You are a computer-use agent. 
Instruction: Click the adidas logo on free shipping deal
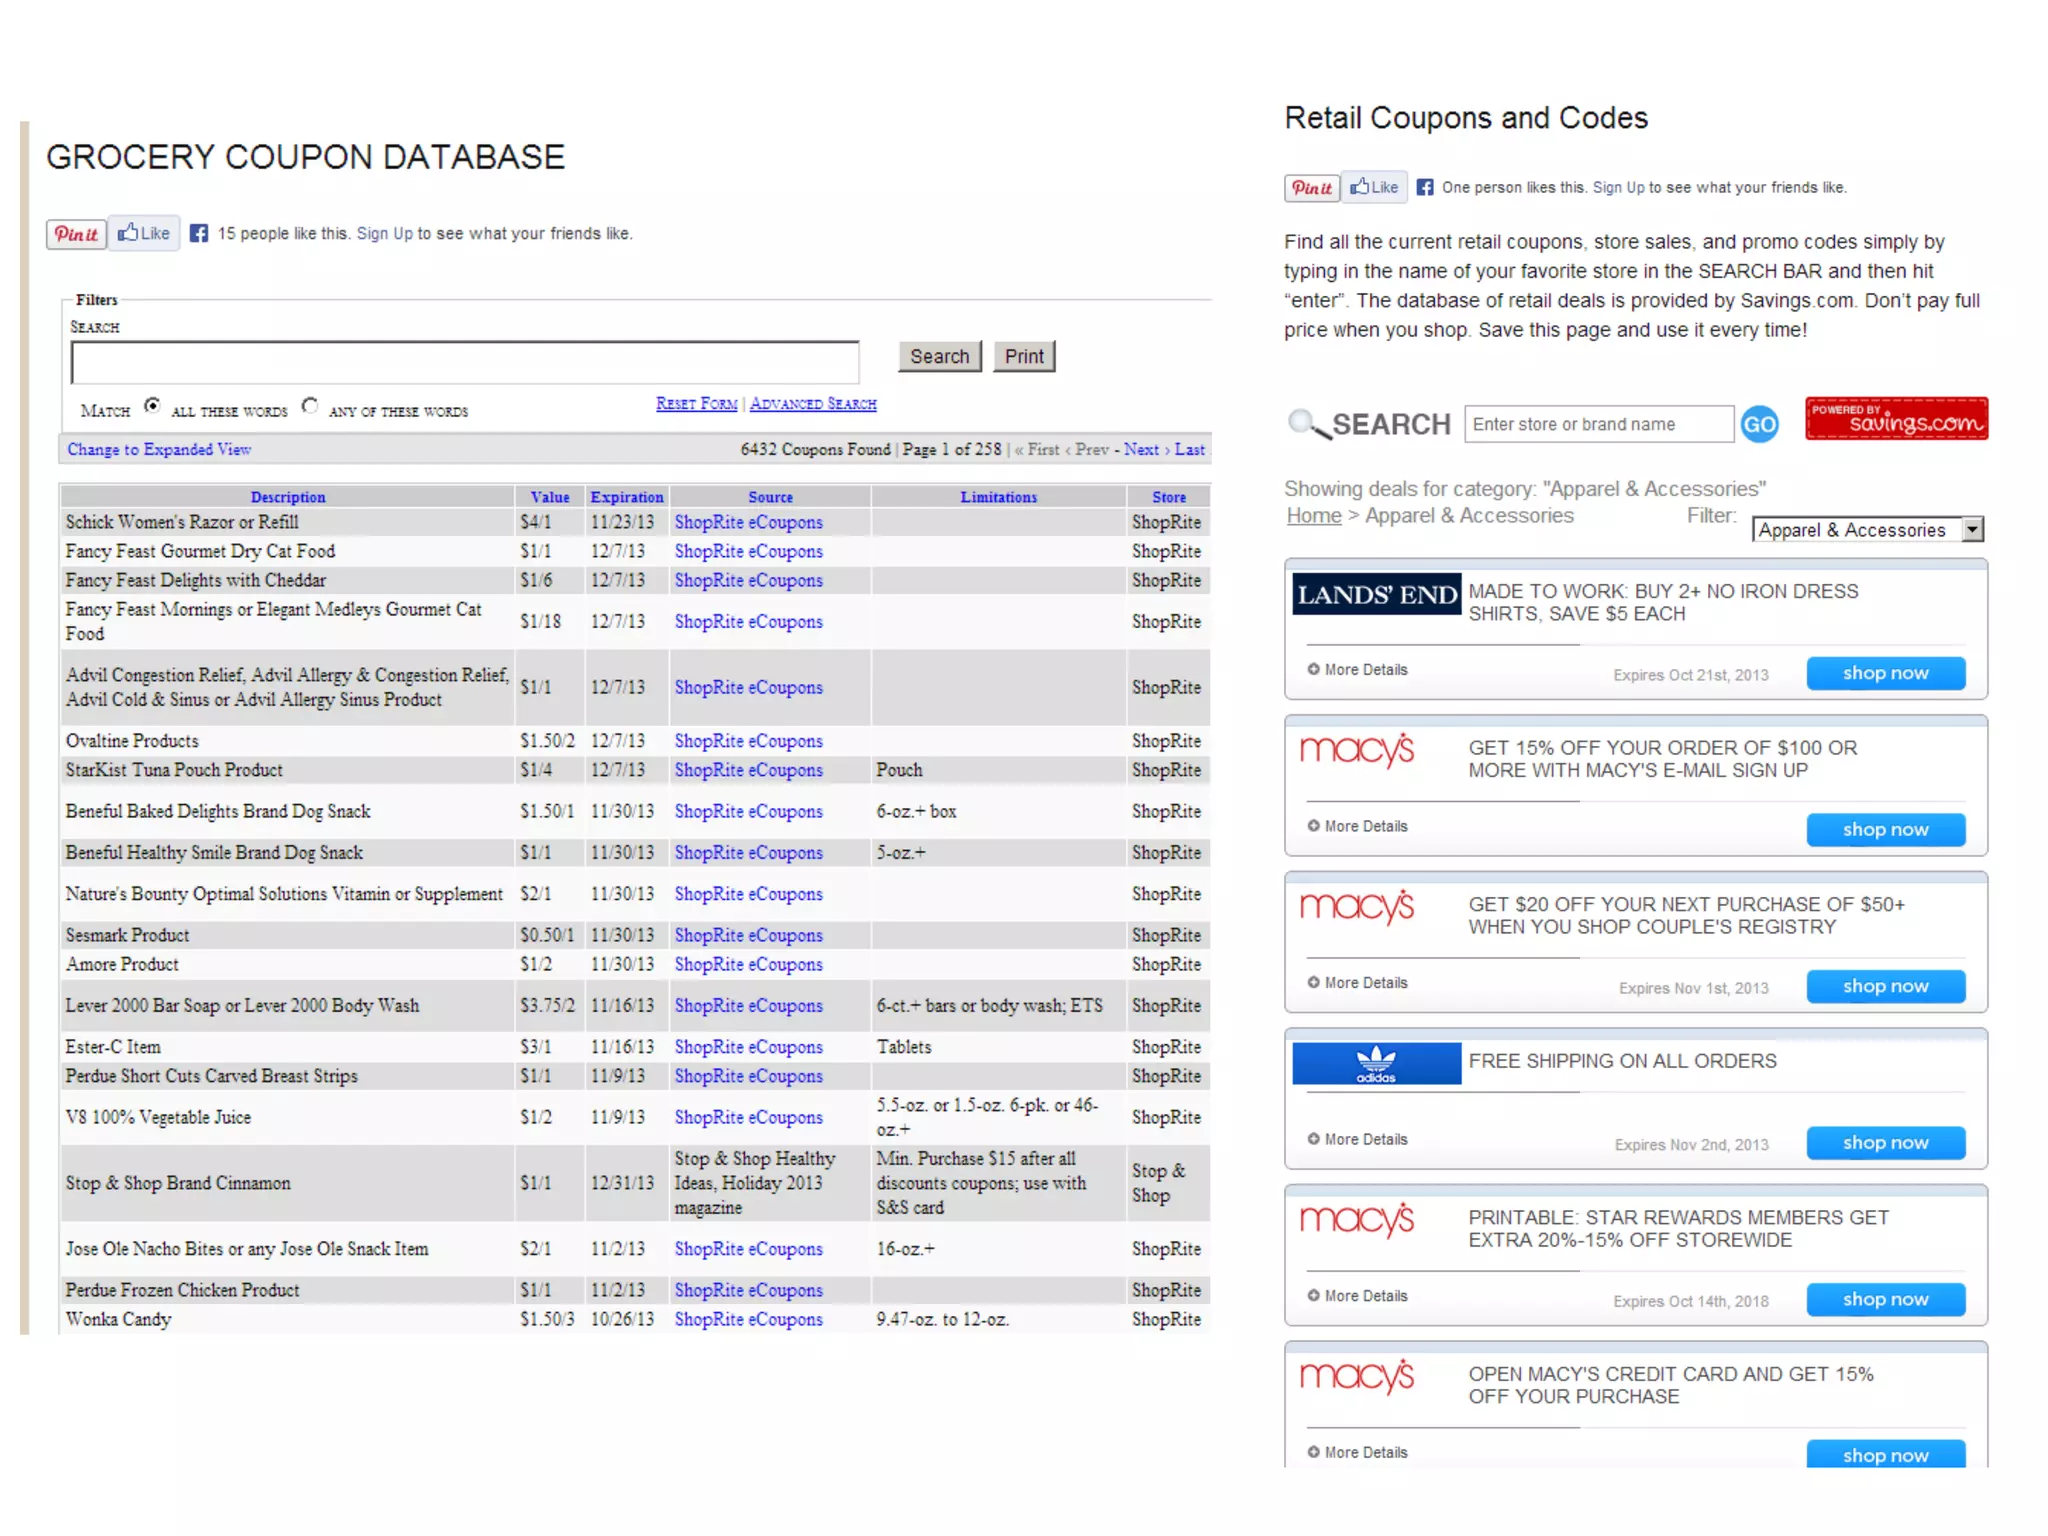click(x=1376, y=1064)
